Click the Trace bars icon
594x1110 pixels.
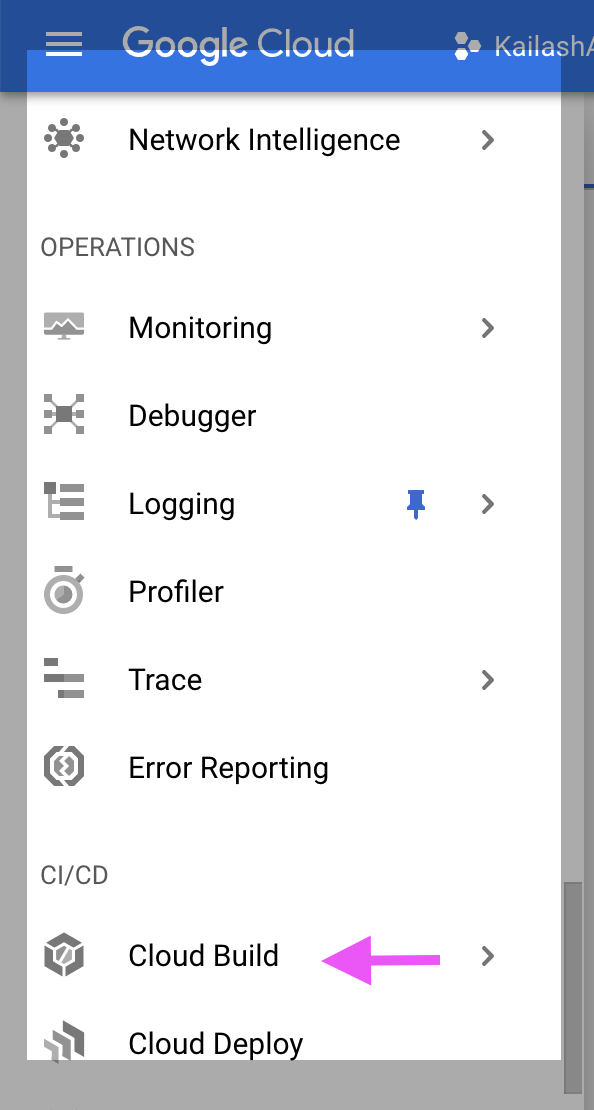[64, 678]
